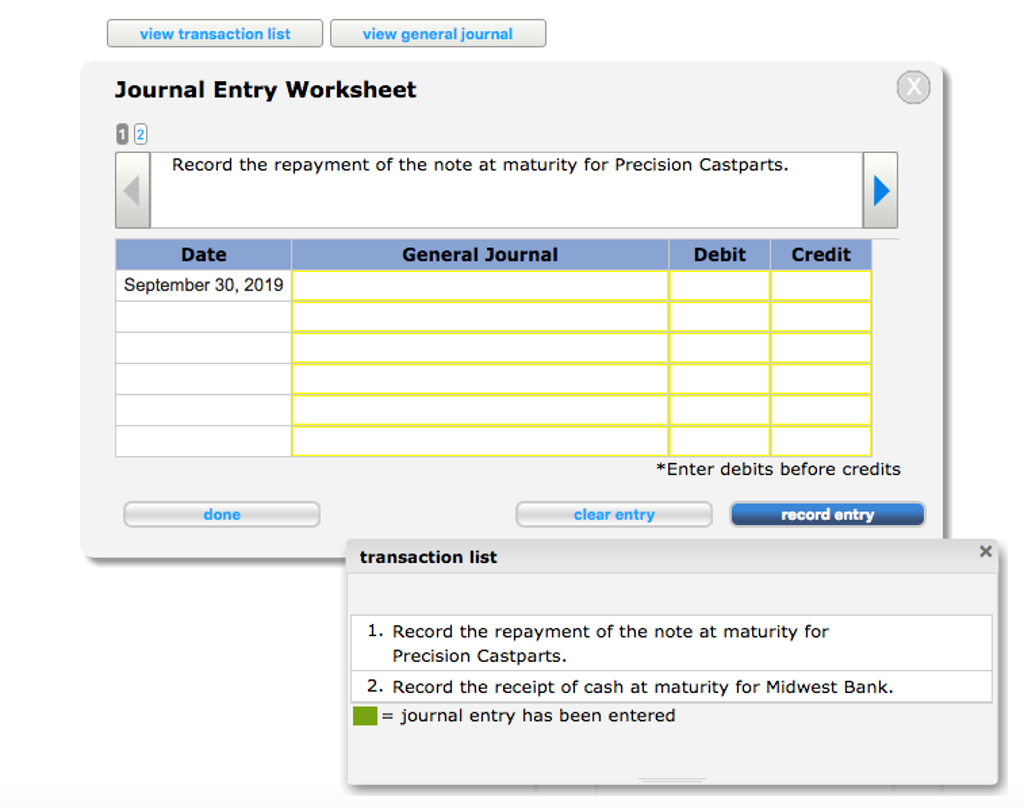This screenshot has width=1024, height=808.
Task: Select fourth row General Journal account field
Action: click(480, 379)
